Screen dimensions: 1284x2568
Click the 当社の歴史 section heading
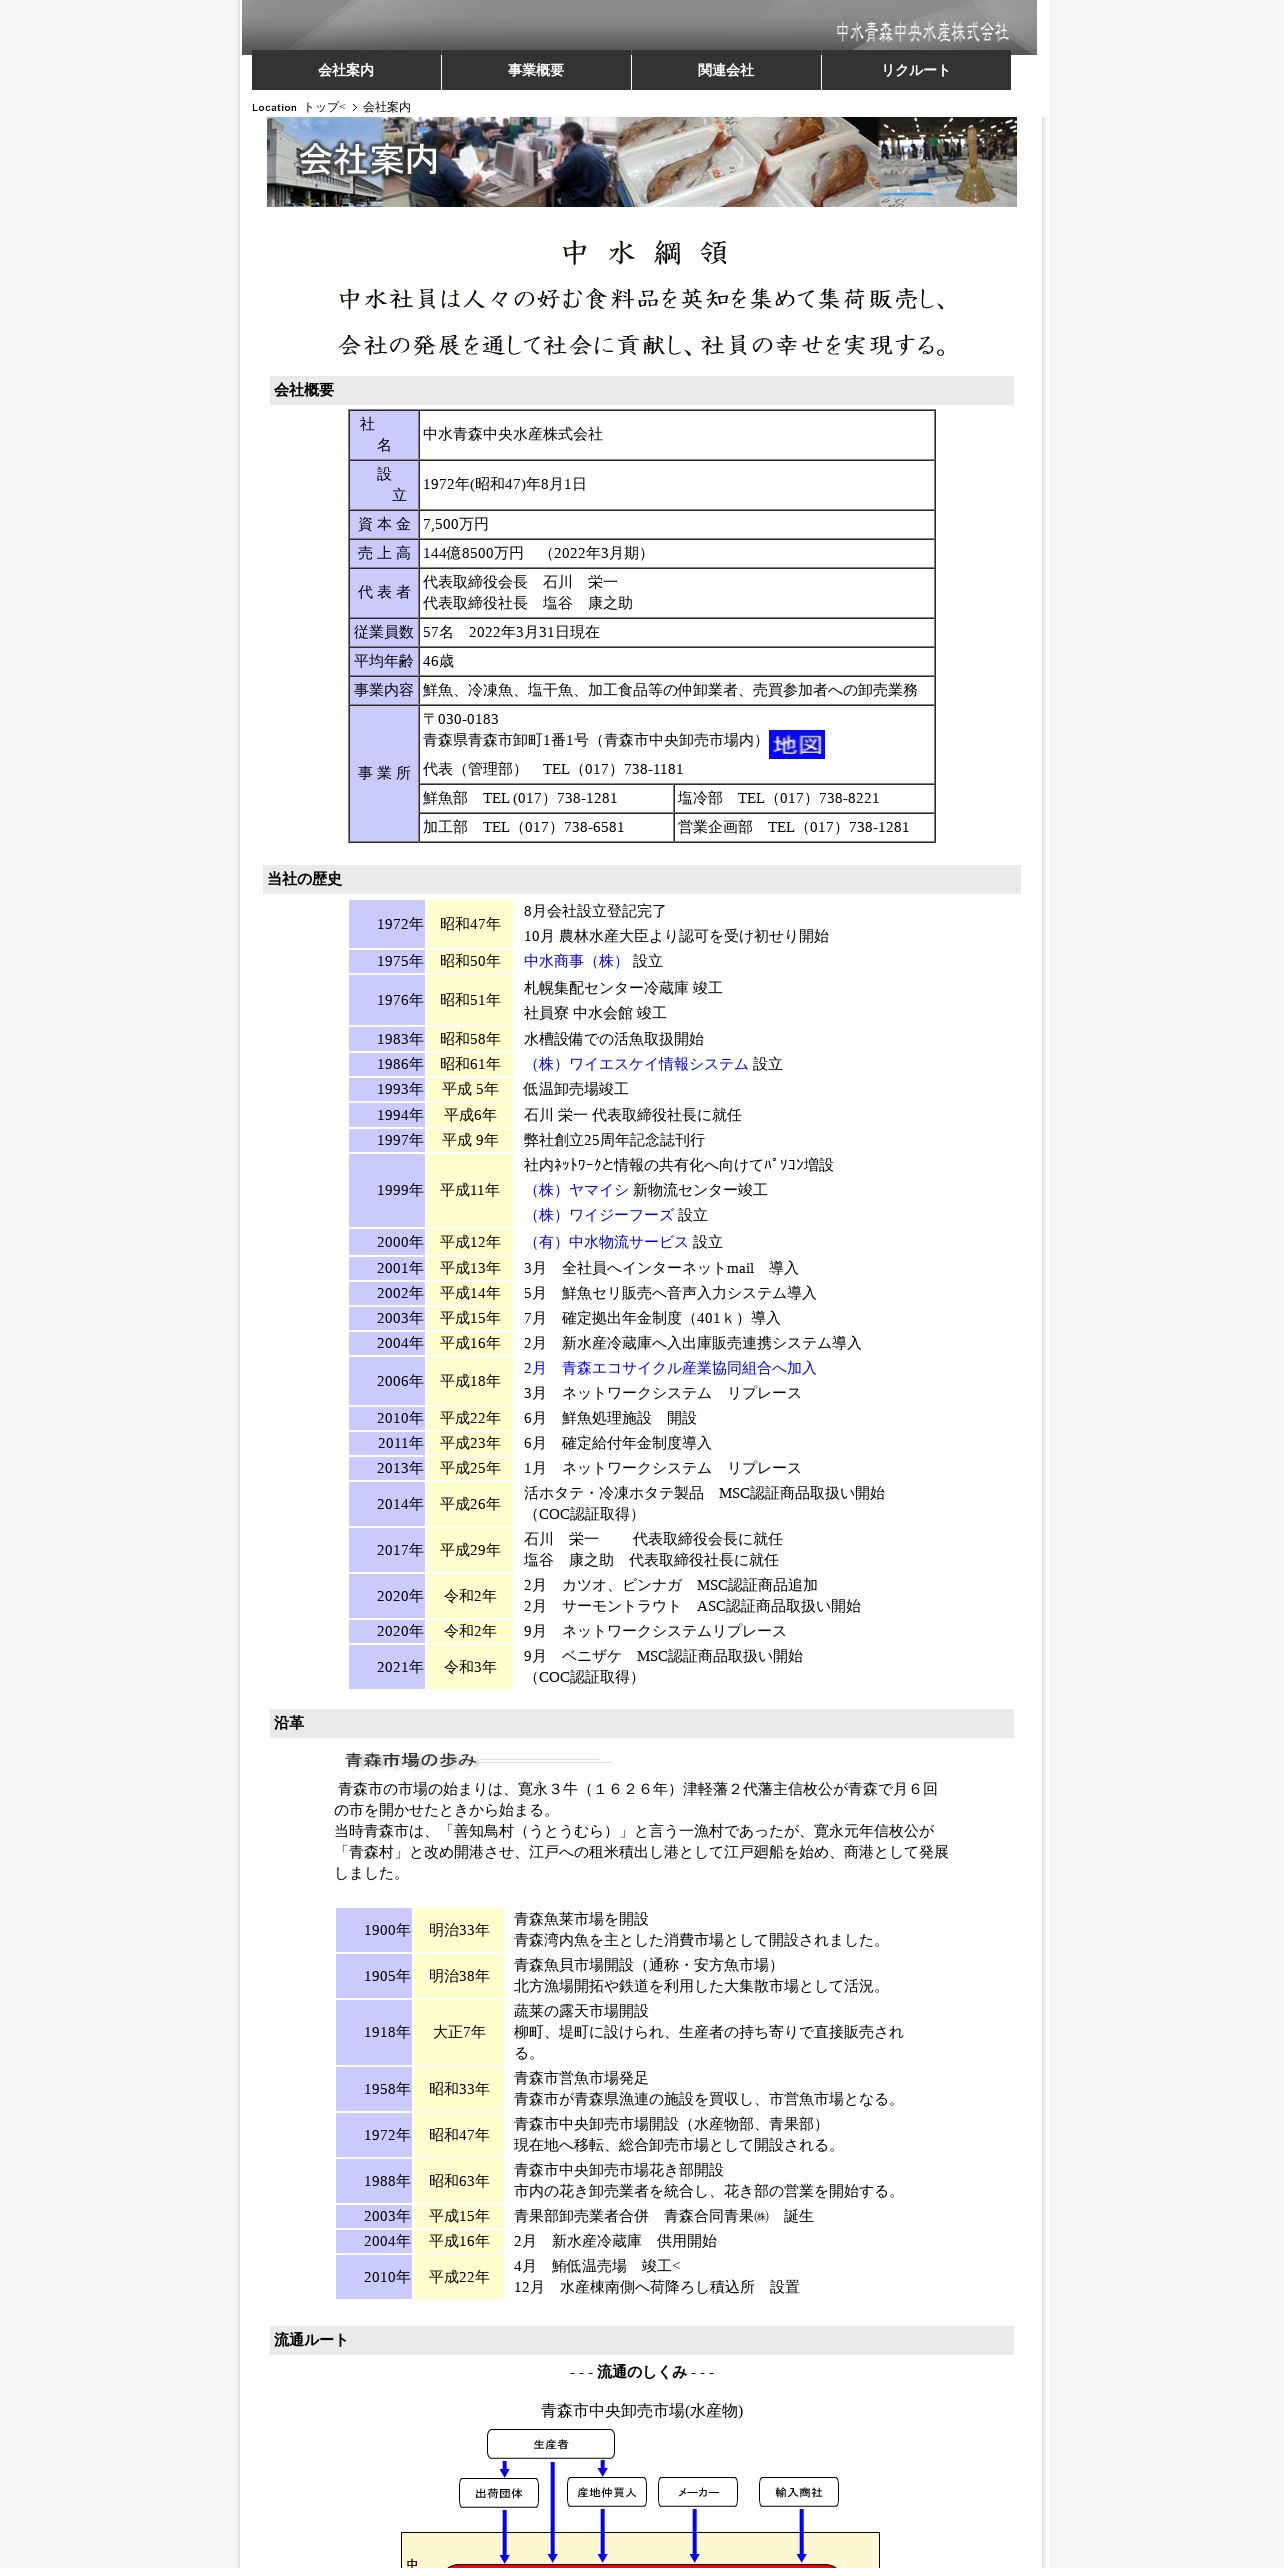click(304, 879)
